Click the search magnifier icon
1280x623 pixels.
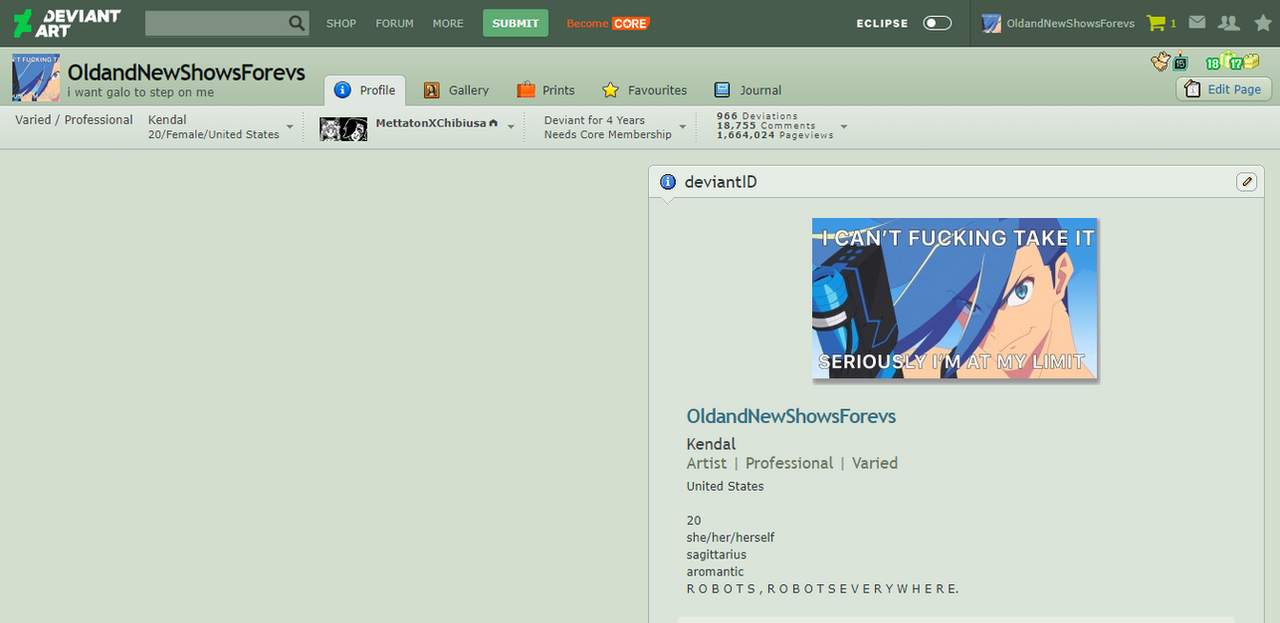pos(297,23)
